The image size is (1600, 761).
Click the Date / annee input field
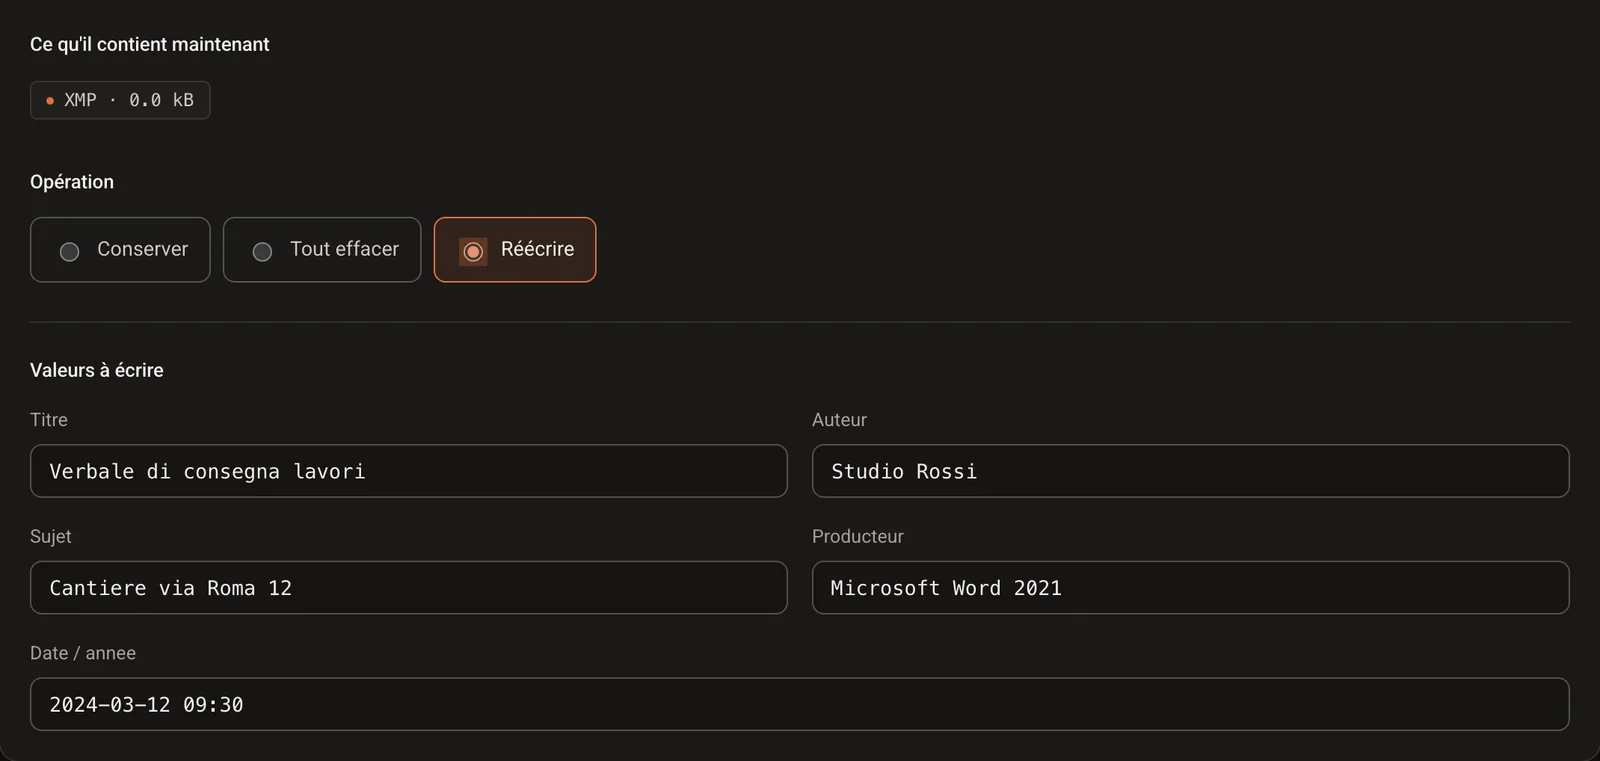coord(800,705)
